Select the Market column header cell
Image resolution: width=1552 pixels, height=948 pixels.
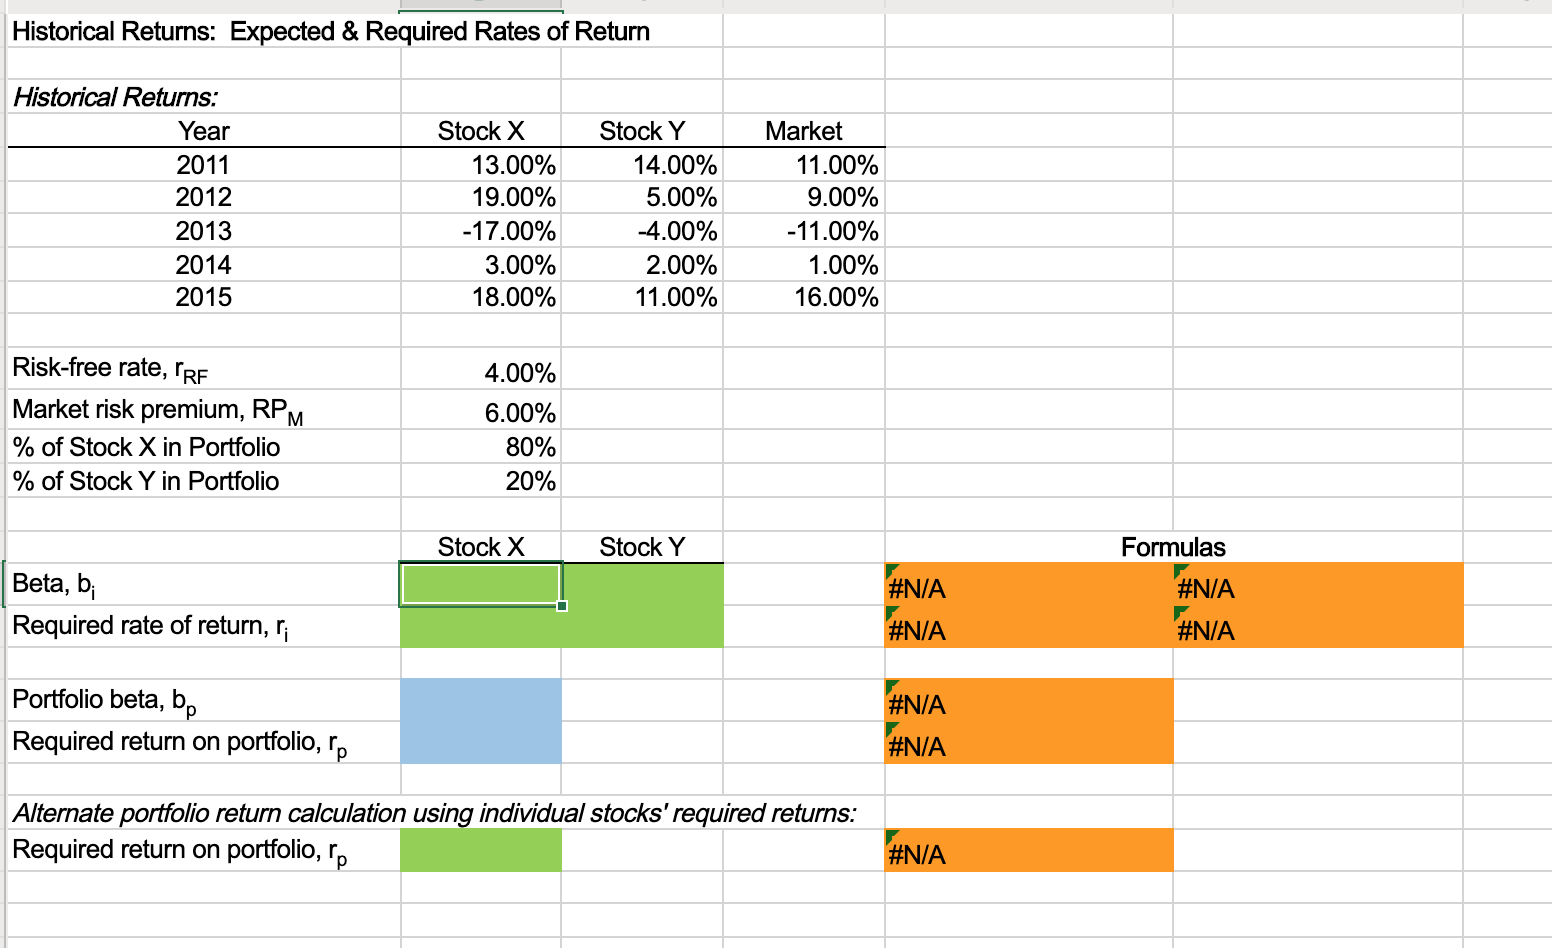point(803,130)
